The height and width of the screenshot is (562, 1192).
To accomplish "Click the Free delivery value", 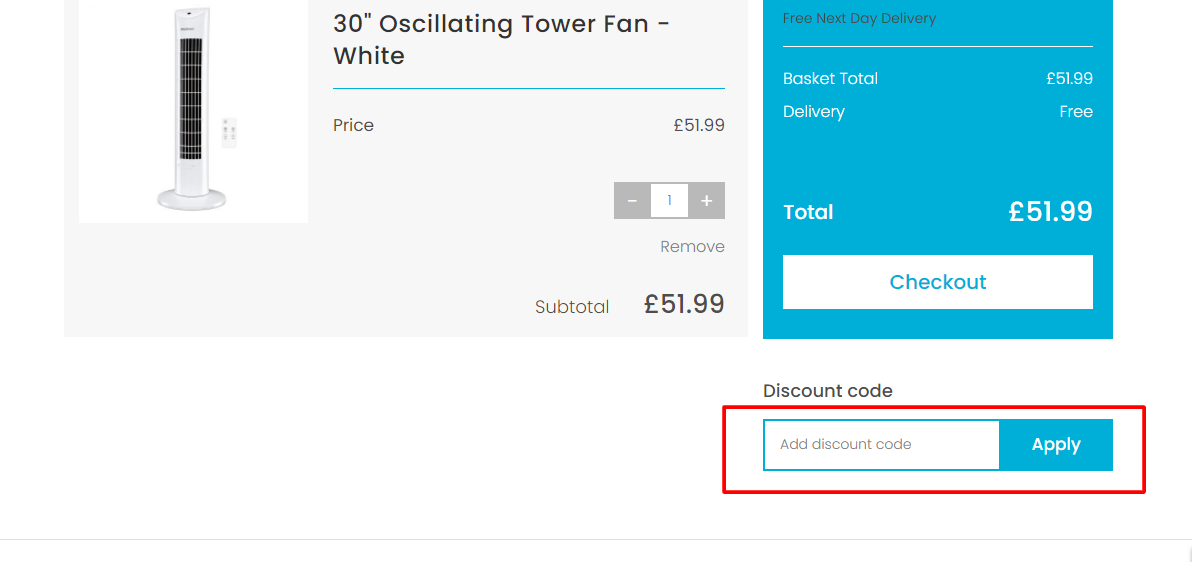I will (x=1076, y=112).
